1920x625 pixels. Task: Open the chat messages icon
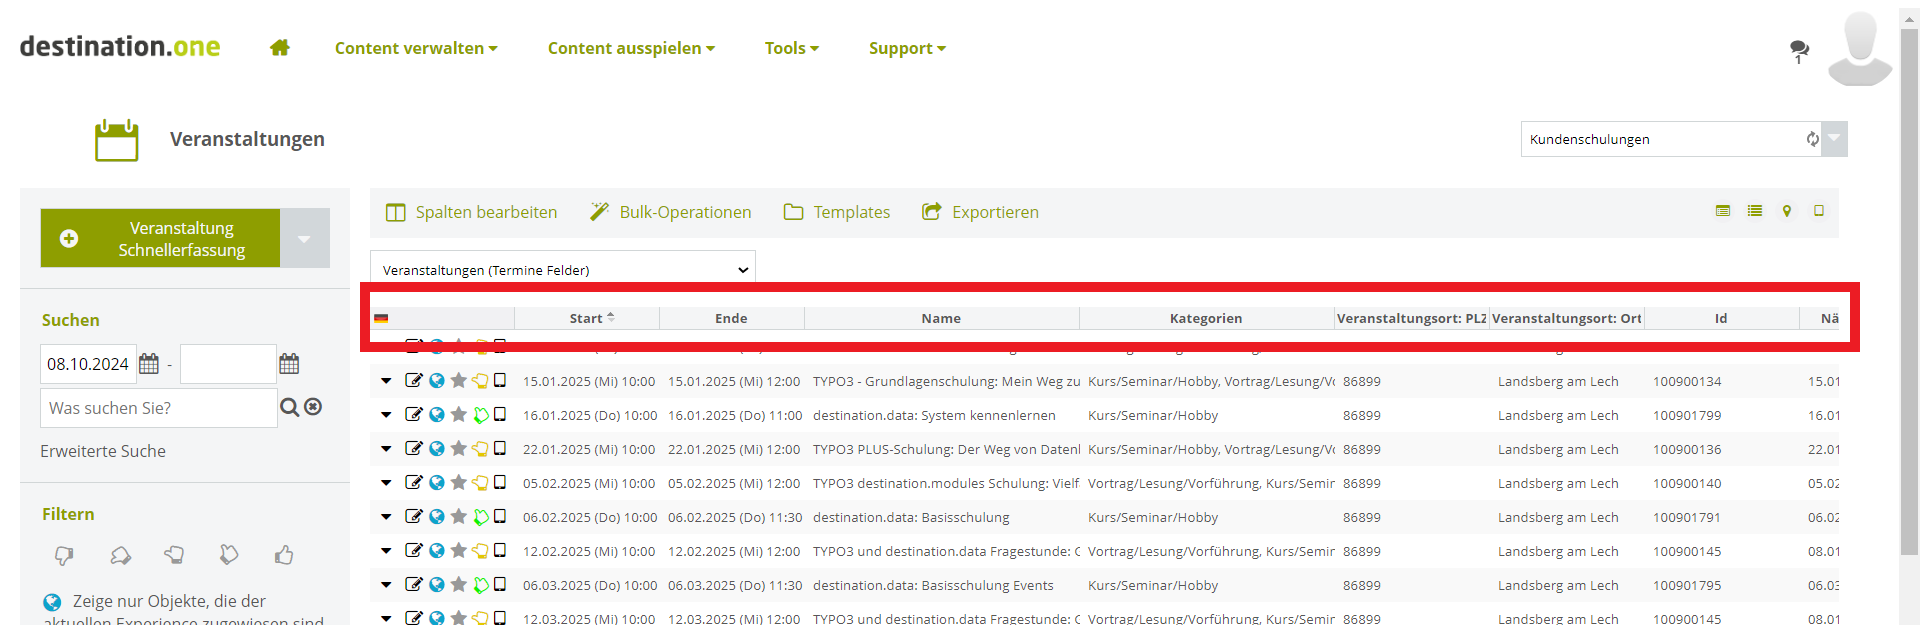(x=1799, y=49)
